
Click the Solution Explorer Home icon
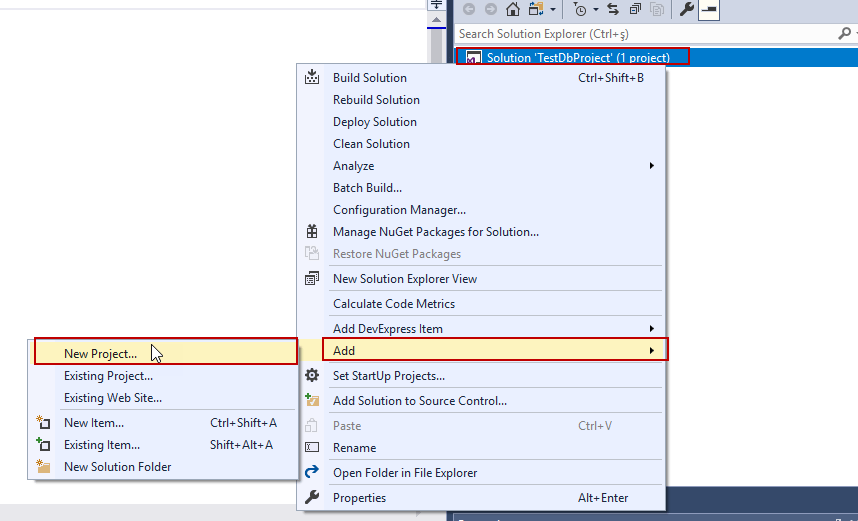513,9
